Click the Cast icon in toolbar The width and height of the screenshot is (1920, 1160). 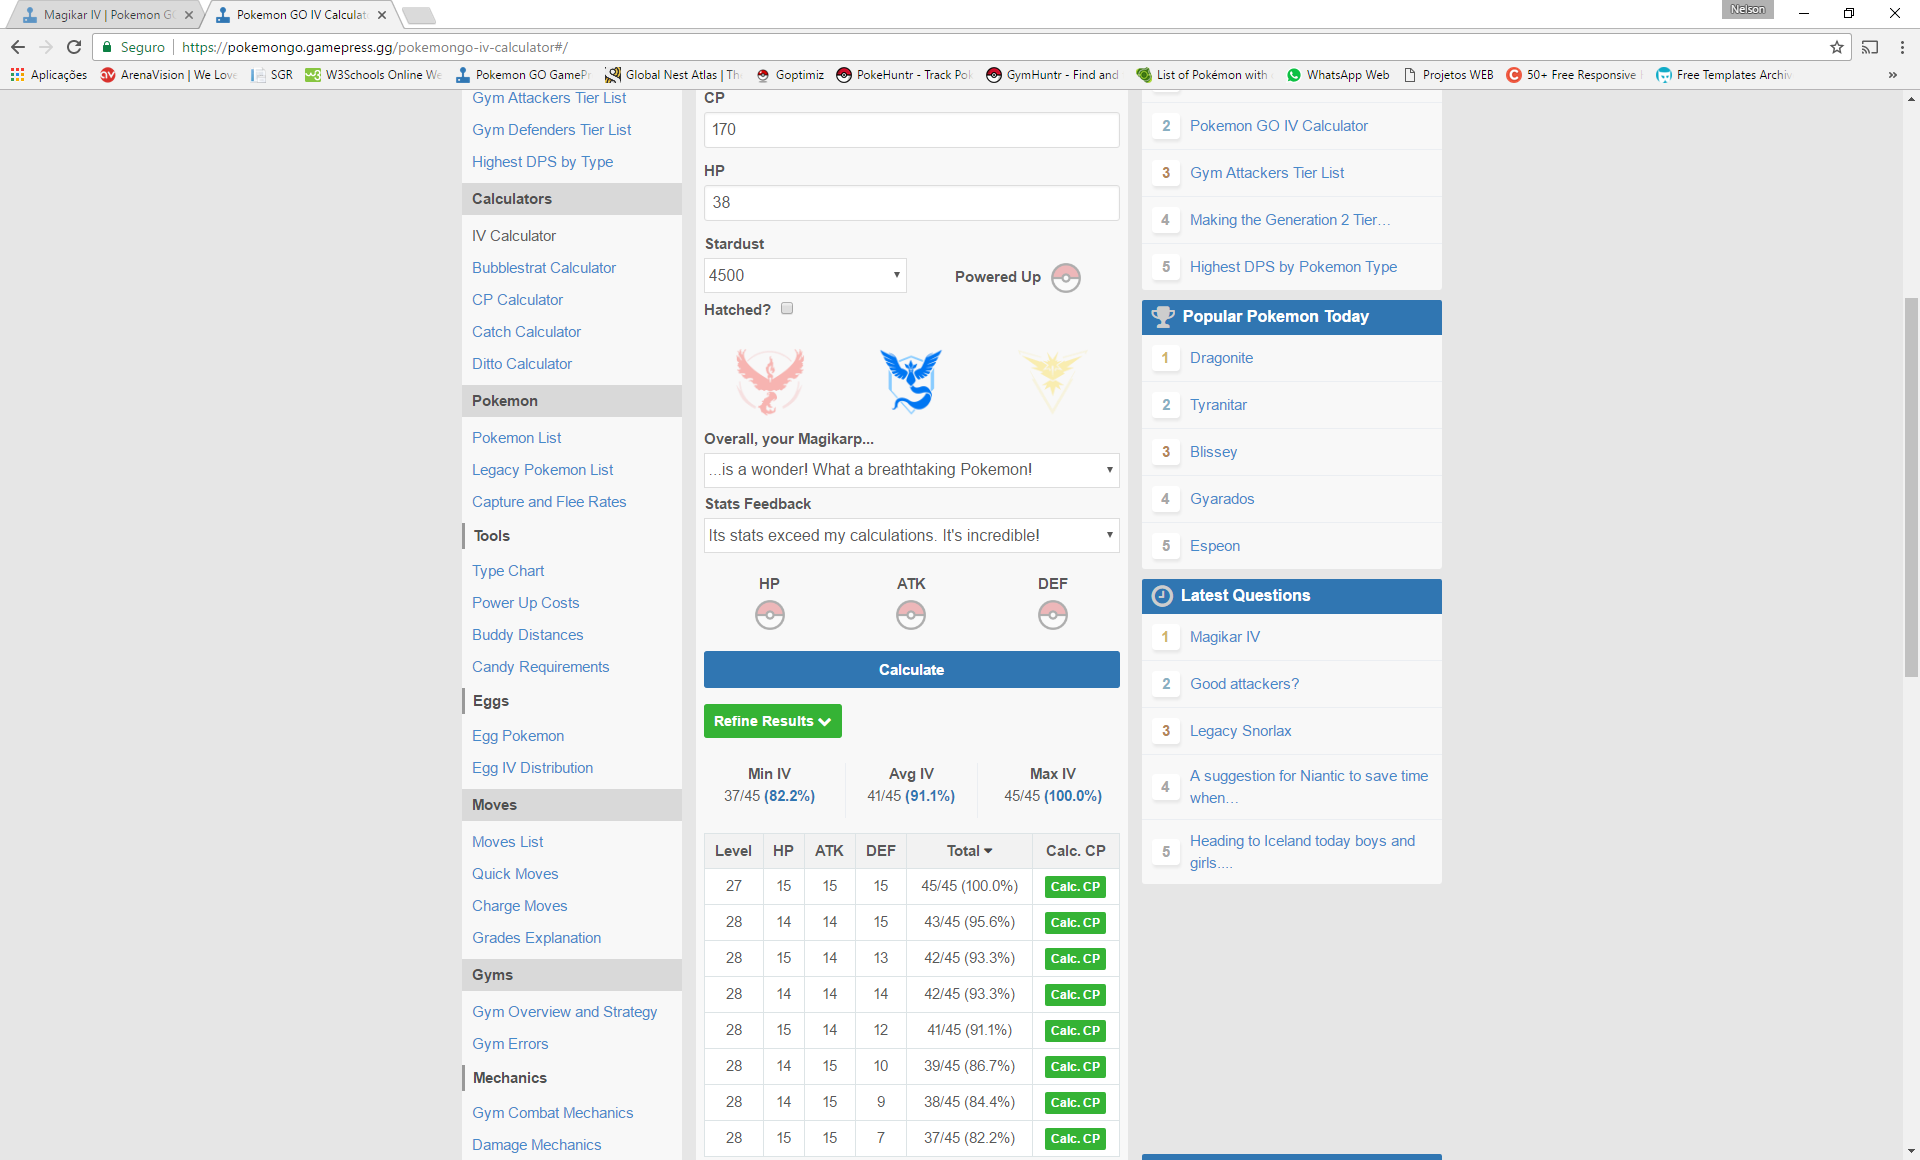click(x=1870, y=47)
